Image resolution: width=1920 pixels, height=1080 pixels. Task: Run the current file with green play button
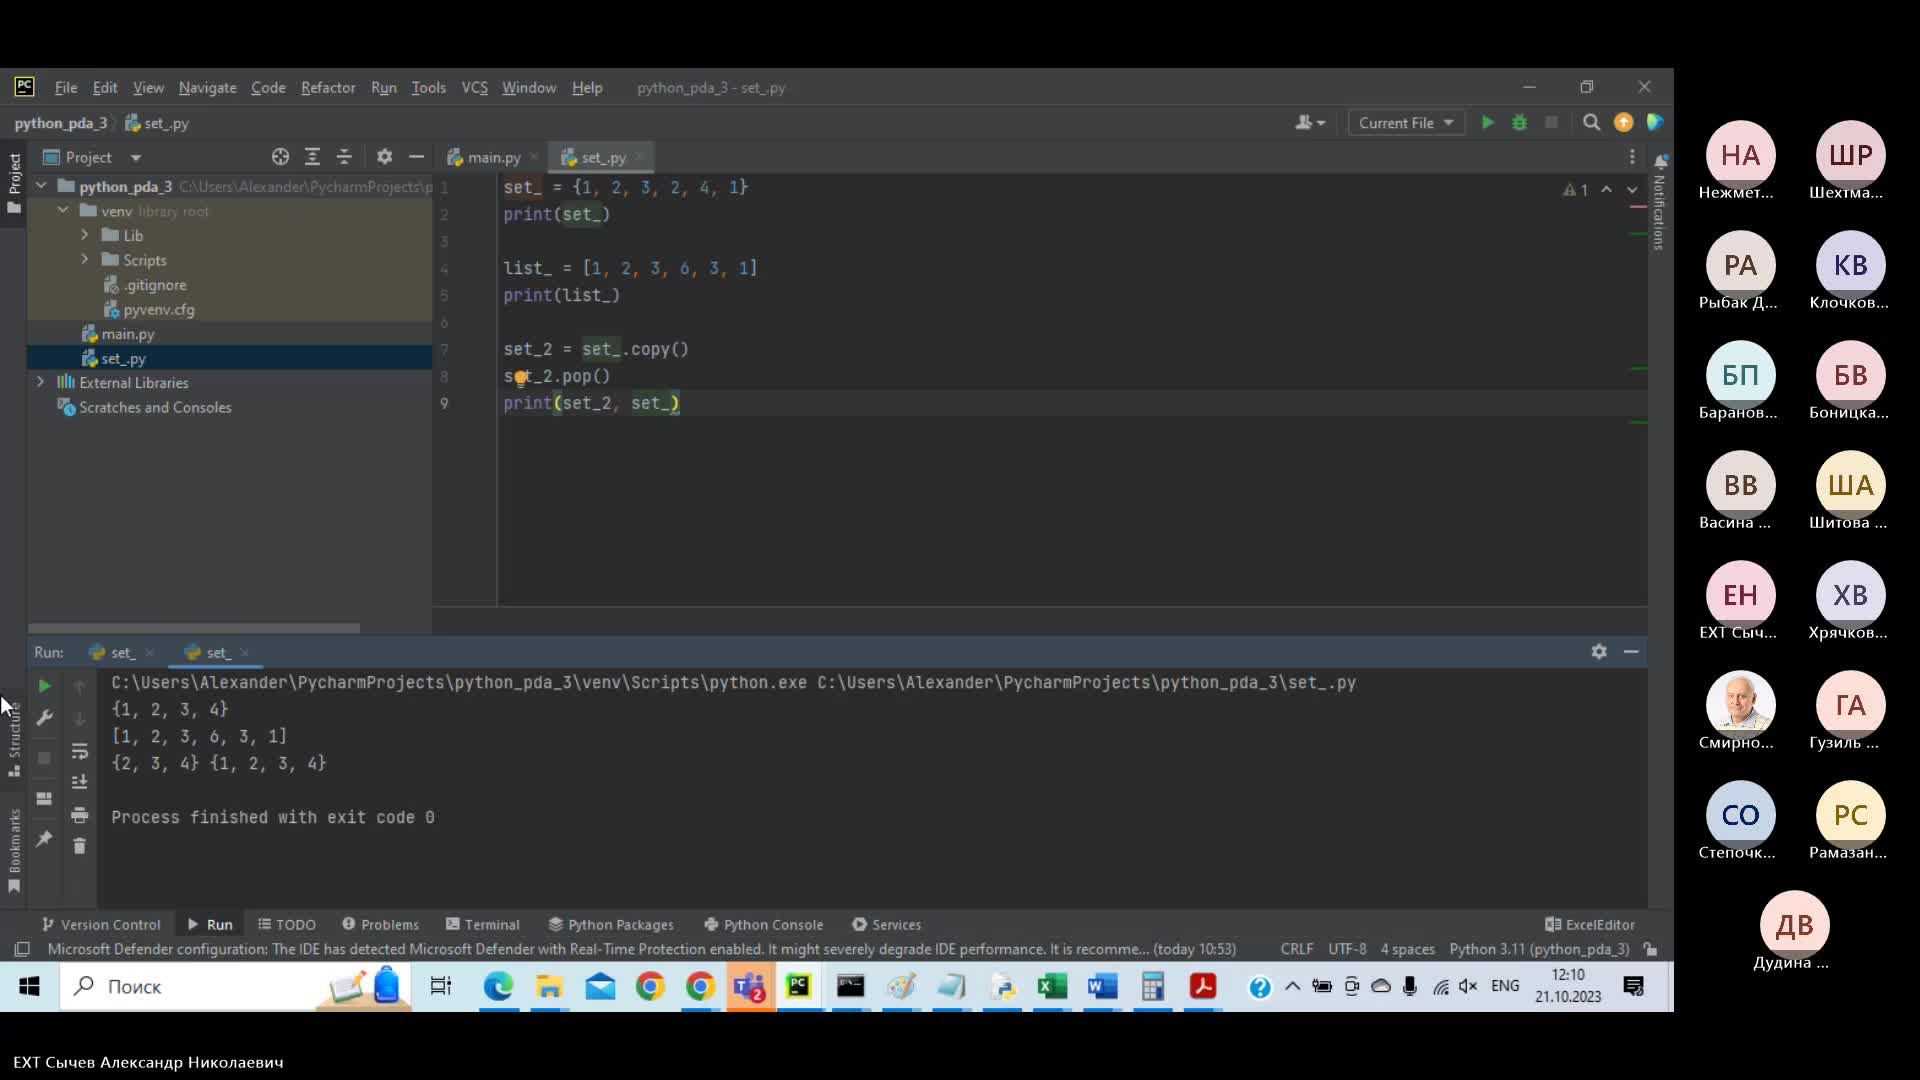point(1488,122)
